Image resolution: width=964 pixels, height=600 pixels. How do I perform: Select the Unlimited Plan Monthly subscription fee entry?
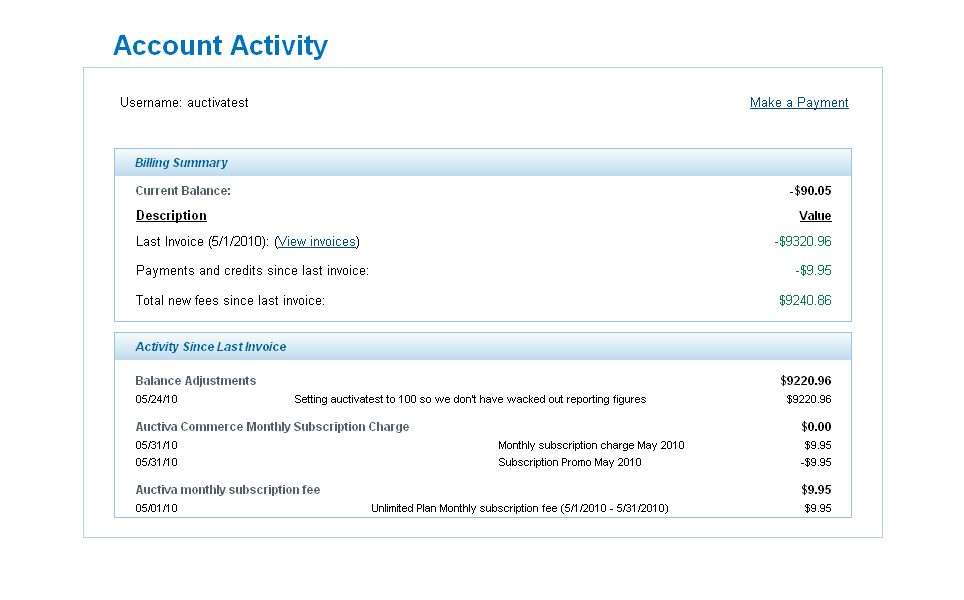point(518,508)
